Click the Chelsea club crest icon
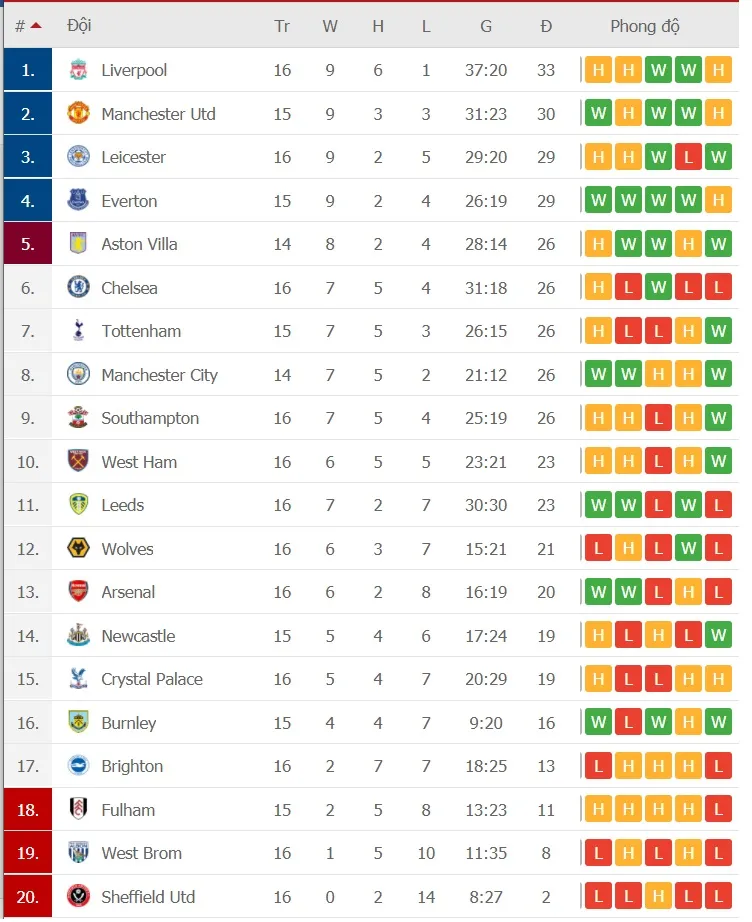752x922 pixels. (x=78, y=288)
